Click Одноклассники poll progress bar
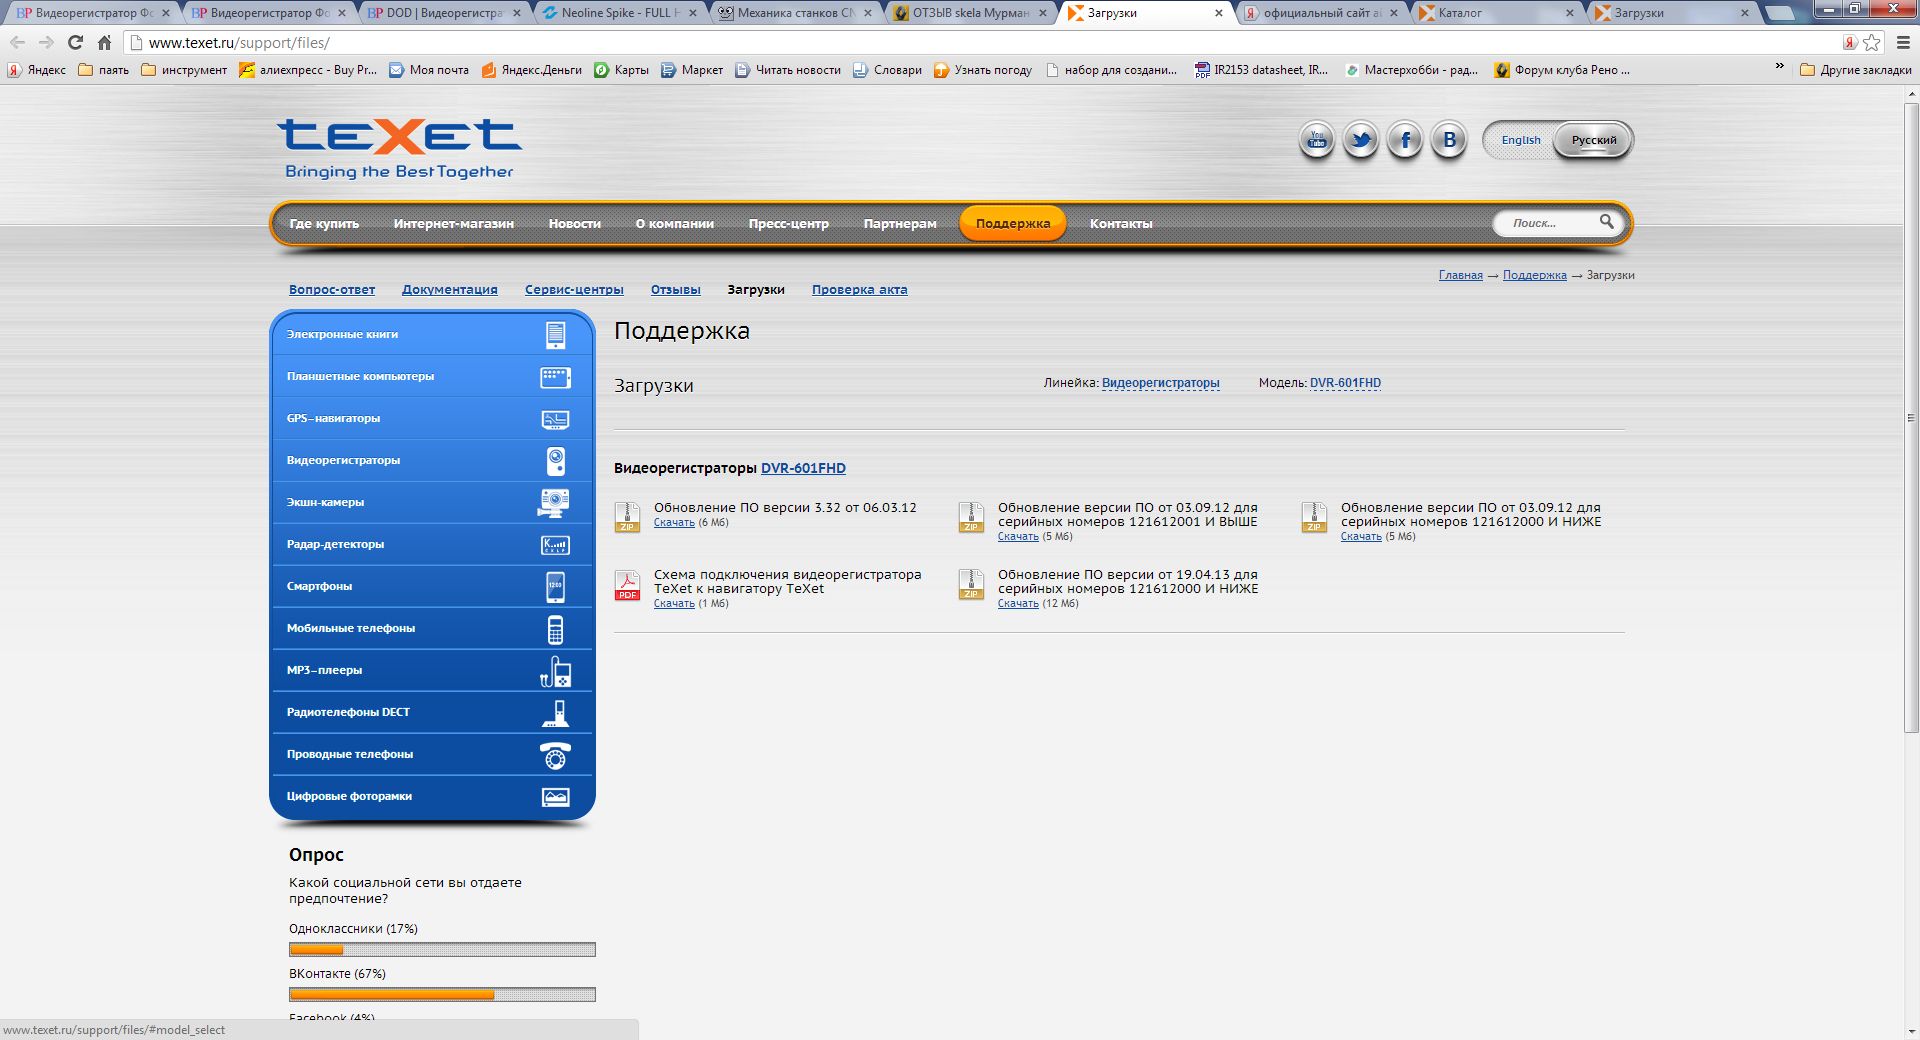Screen dimensions: 1920x1040 (x=442, y=950)
